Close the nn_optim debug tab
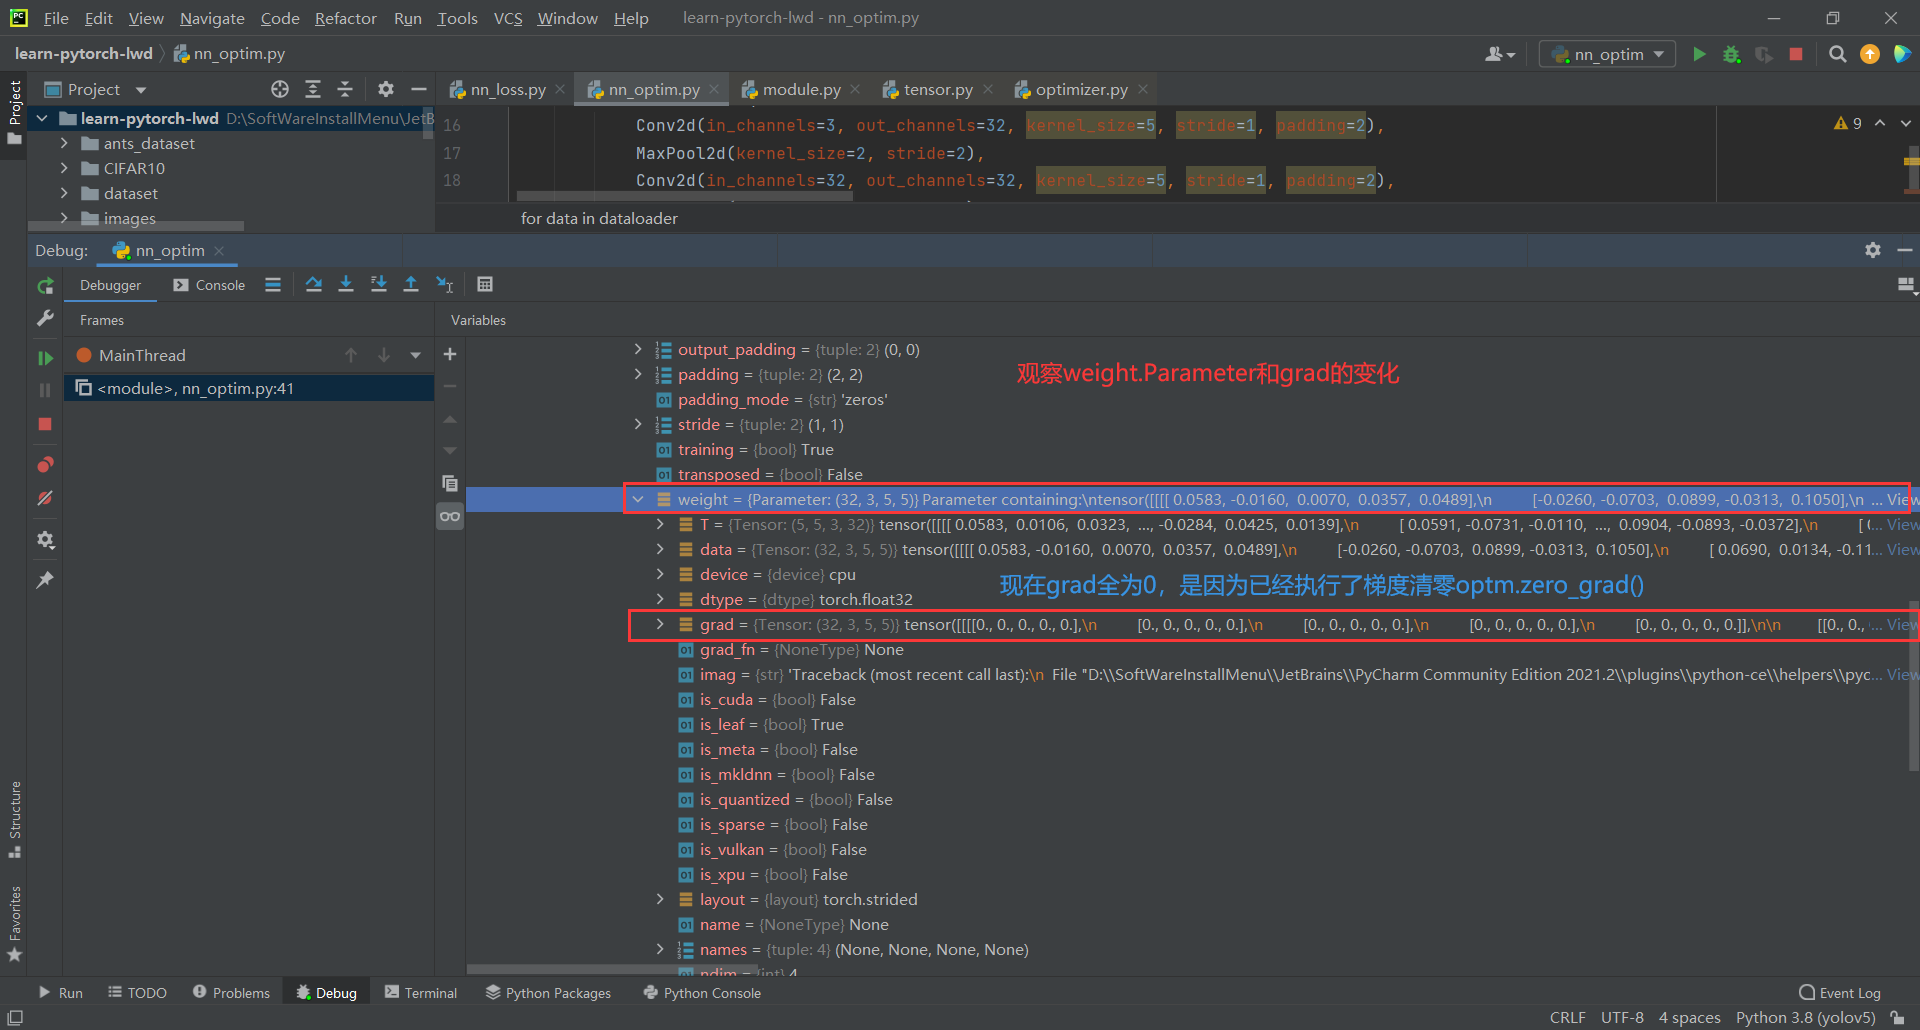 219,250
